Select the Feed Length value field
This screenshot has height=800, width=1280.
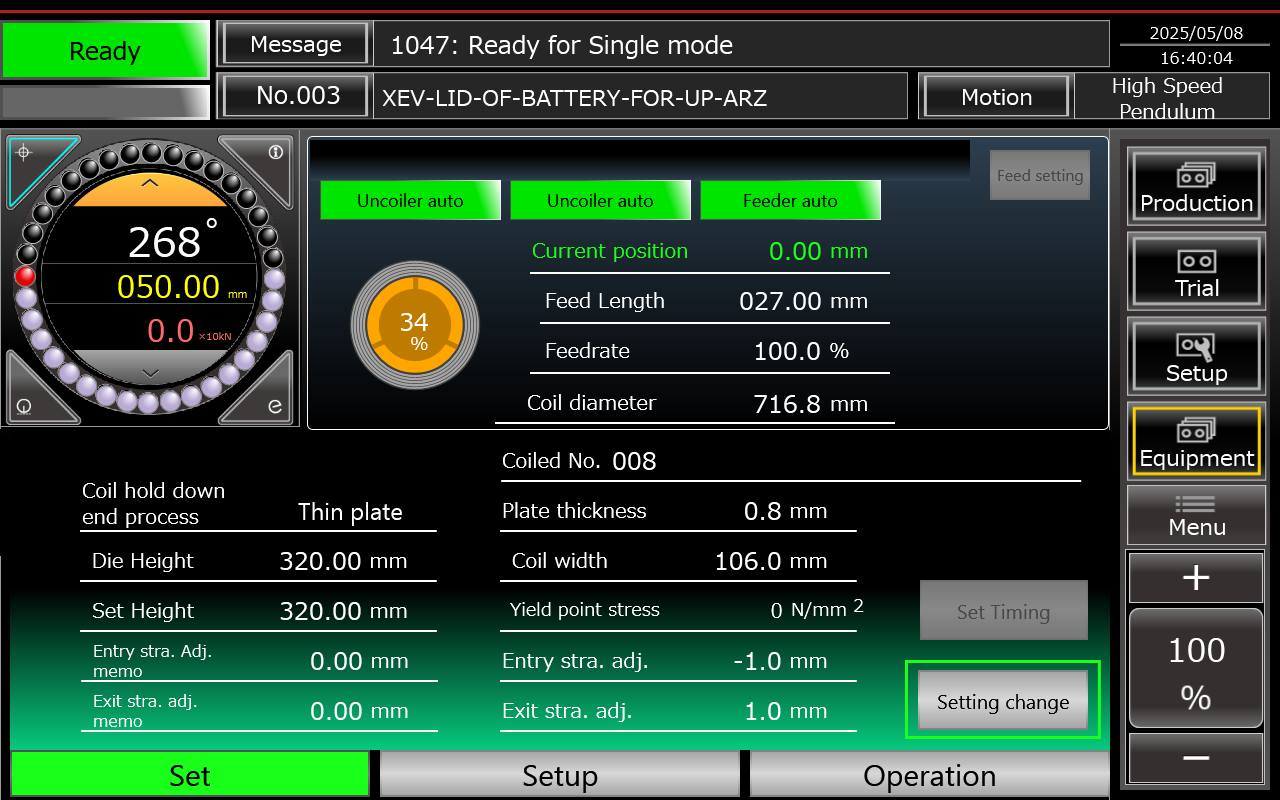tap(780, 301)
